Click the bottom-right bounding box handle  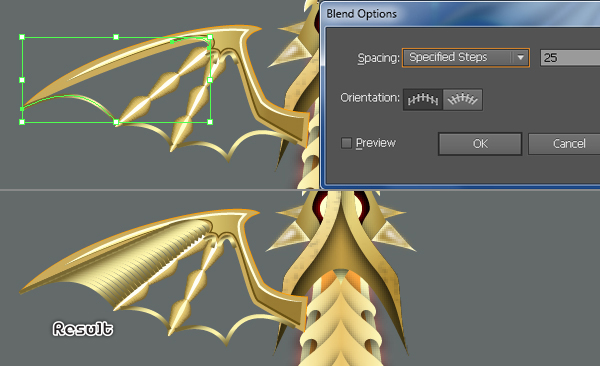pyautogui.click(x=210, y=122)
